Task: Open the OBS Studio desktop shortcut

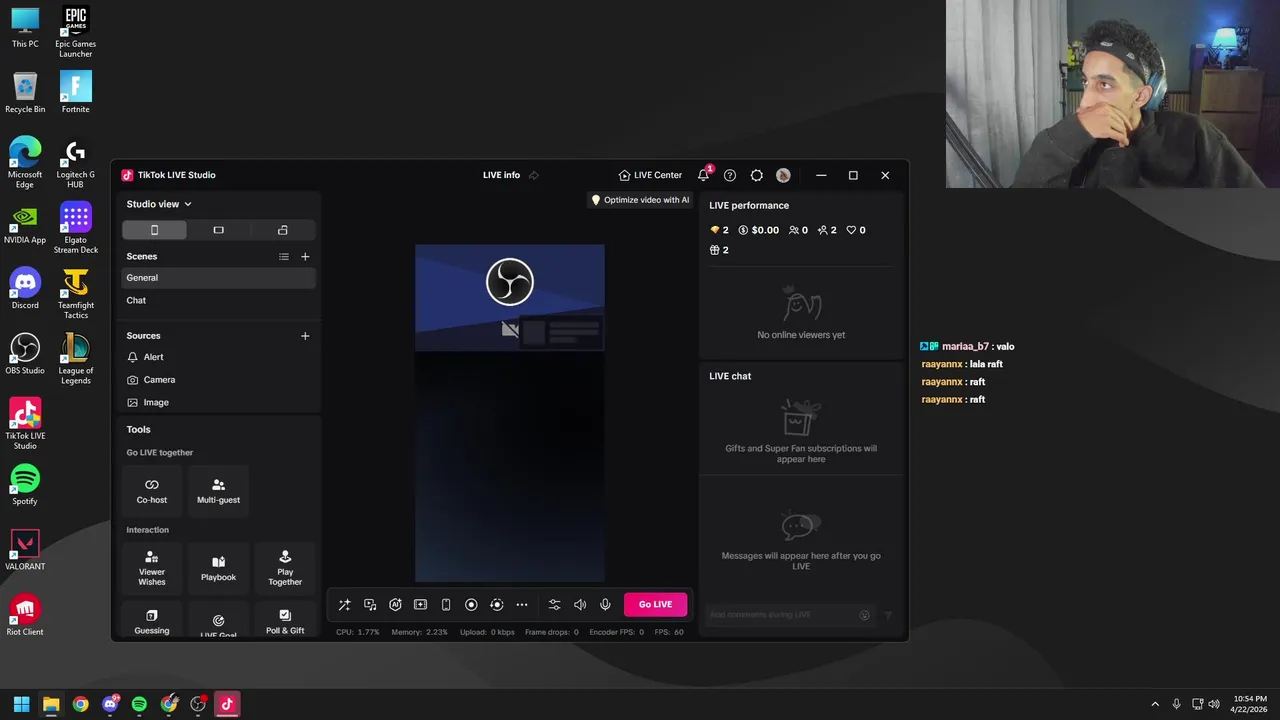Action: (25, 354)
